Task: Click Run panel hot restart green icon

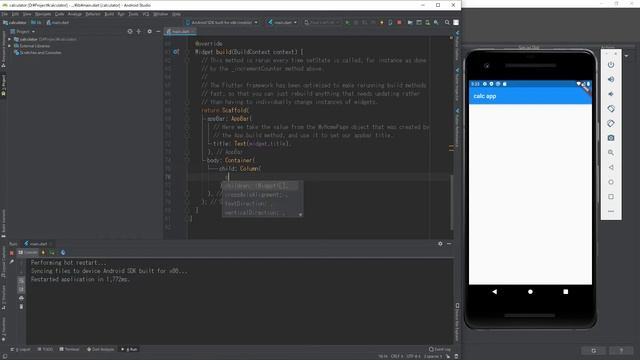Action: coord(52,253)
